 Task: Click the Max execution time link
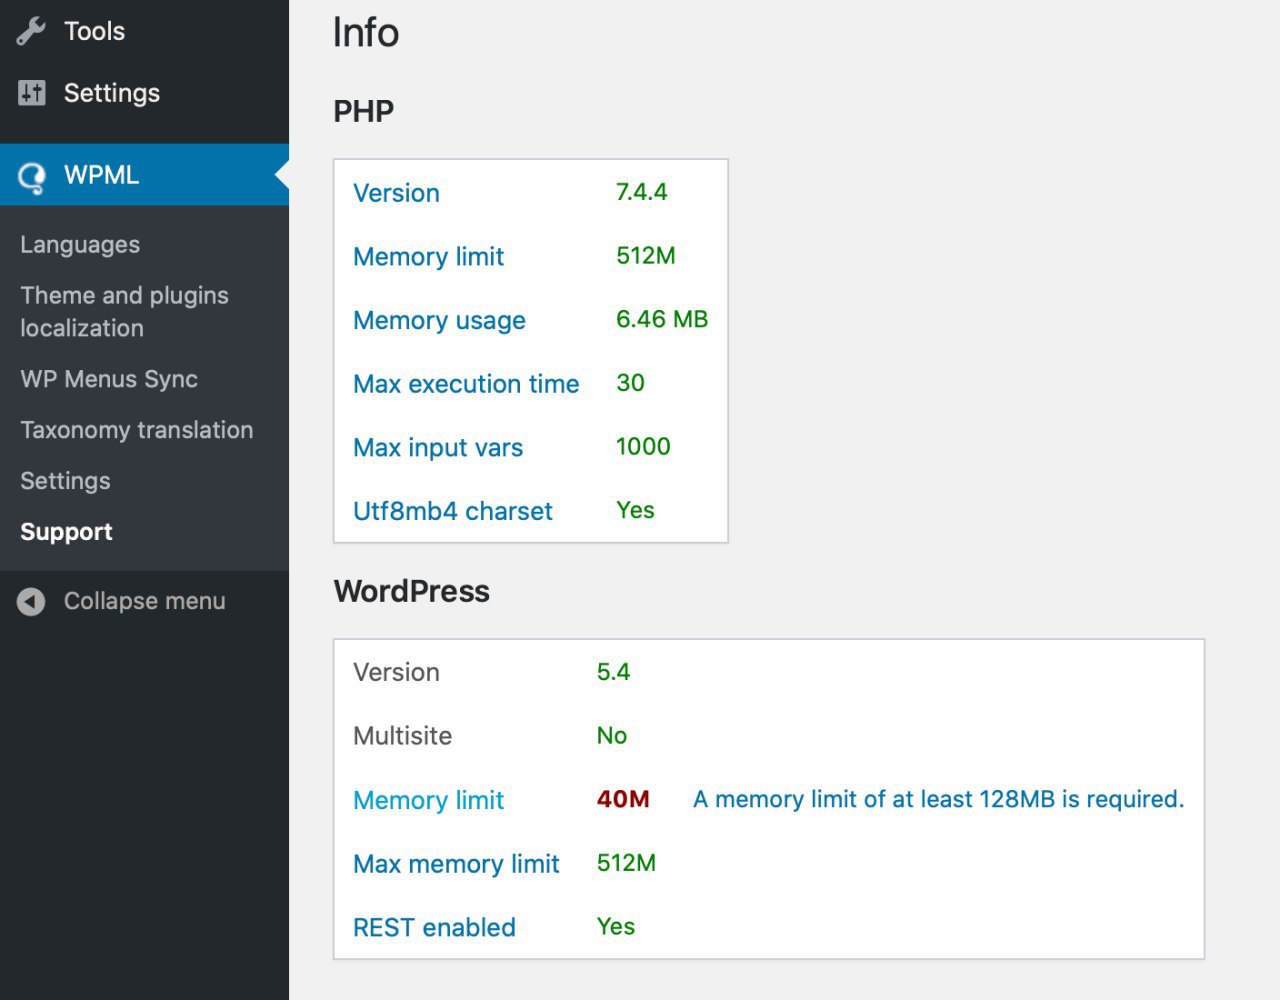tap(466, 384)
